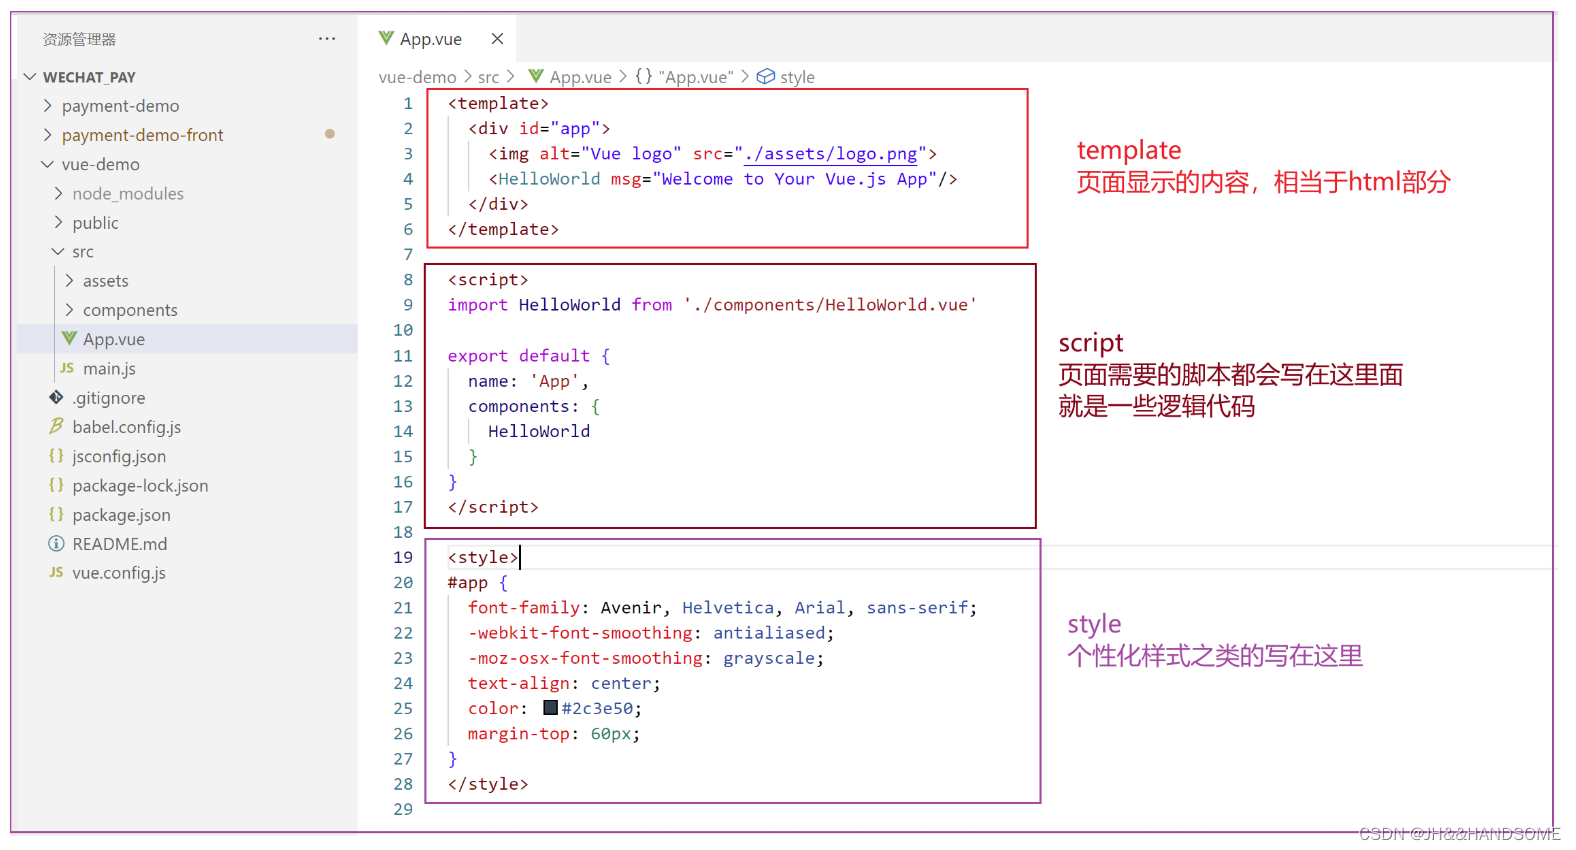Image resolution: width=1576 pixels, height=850 pixels.
Task: Click the 'HelloWorld' import identifier on line 9
Action: pyautogui.click(x=569, y=304)
